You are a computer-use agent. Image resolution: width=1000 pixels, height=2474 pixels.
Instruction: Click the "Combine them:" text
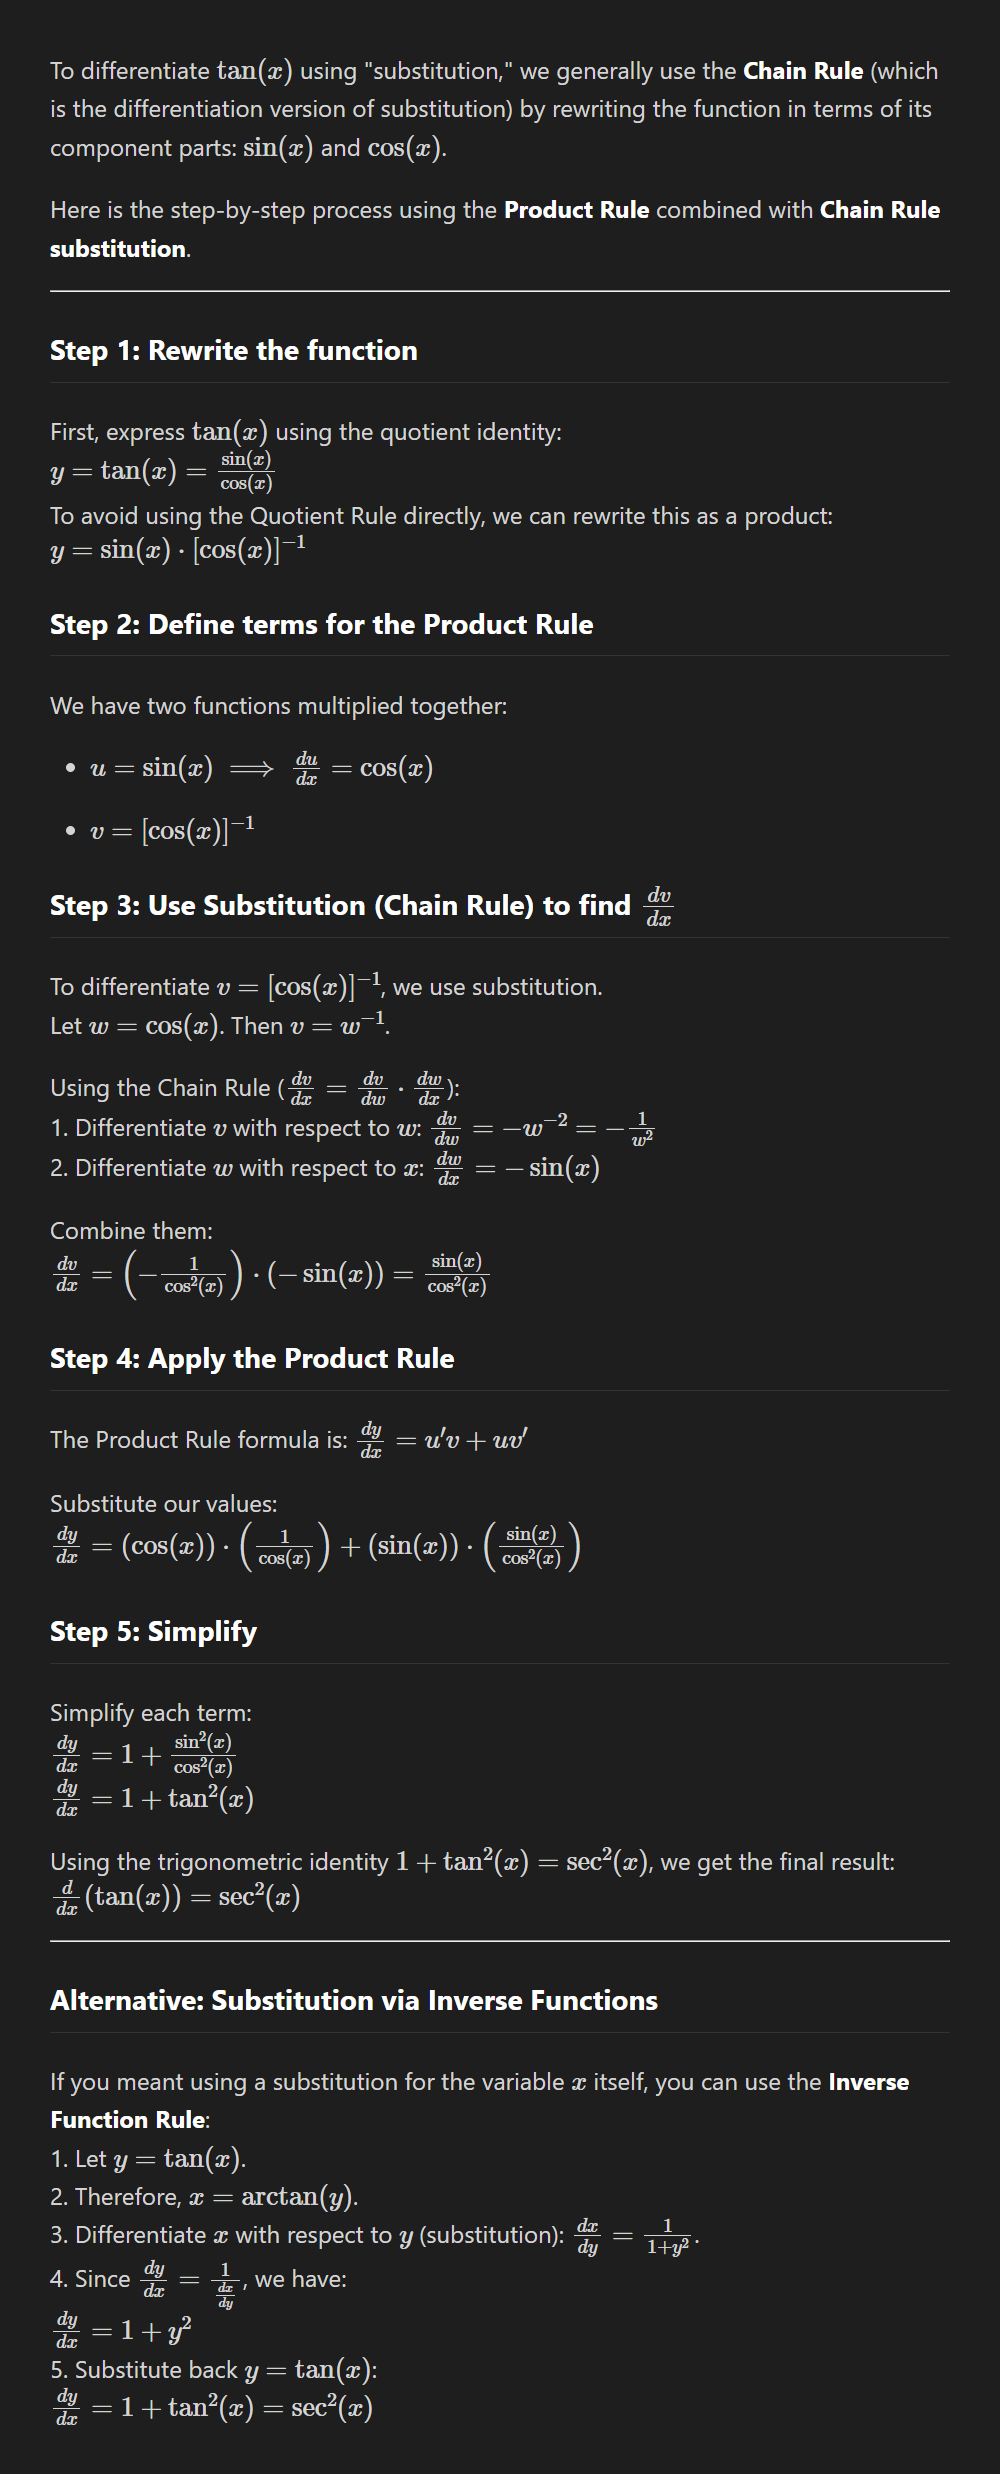(x=131, y=1232)
